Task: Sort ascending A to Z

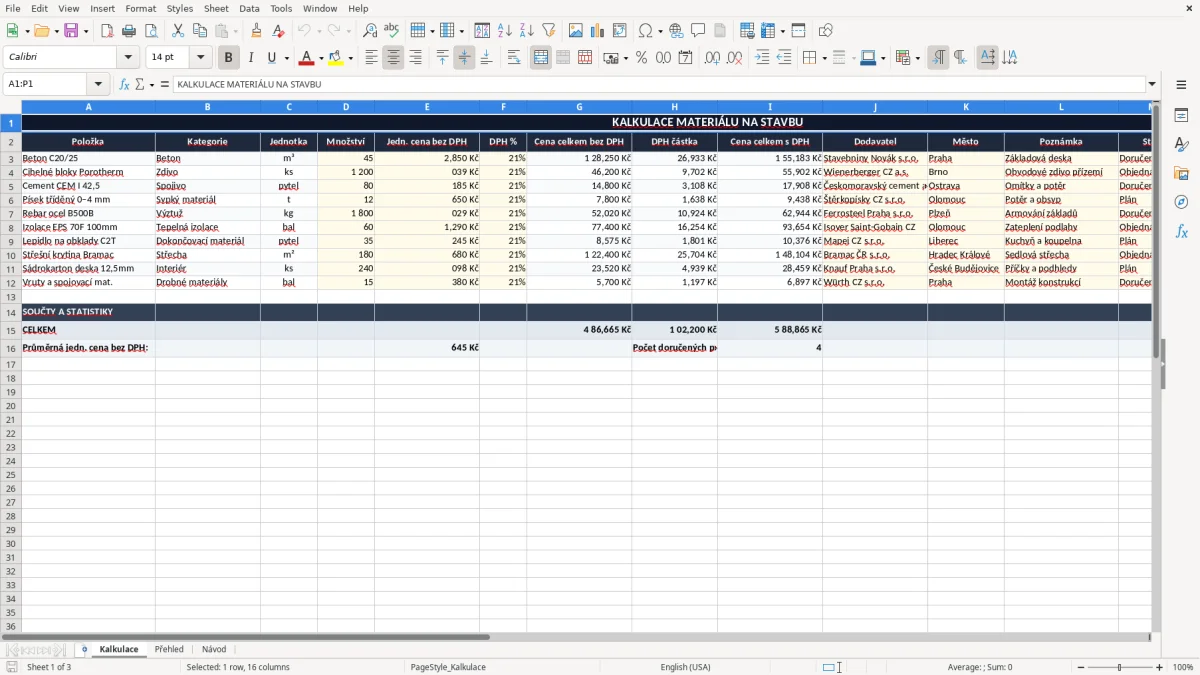Action: [x=505, y=31]
